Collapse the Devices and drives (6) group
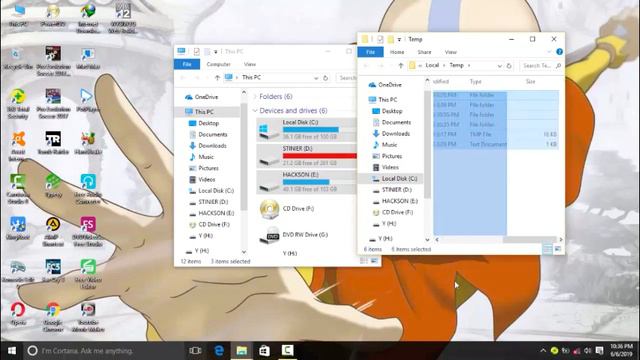Image resolution: width=640 pixels, height=360 pixels. [x=255, y=111]
